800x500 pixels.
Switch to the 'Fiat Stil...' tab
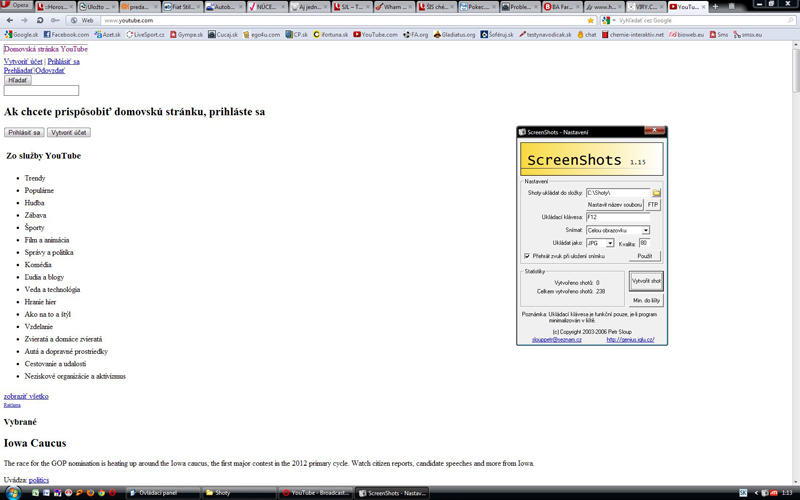pos(183,7)
